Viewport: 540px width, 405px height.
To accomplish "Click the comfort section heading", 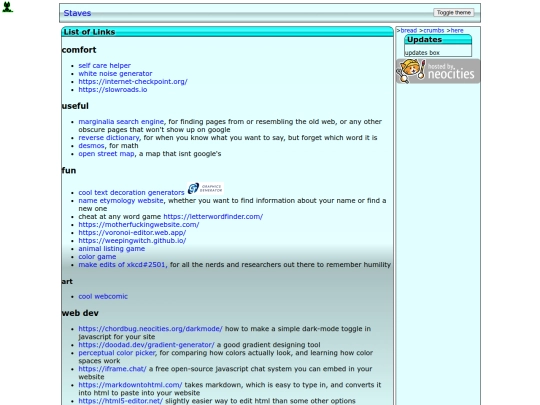I will click(79, 50).
